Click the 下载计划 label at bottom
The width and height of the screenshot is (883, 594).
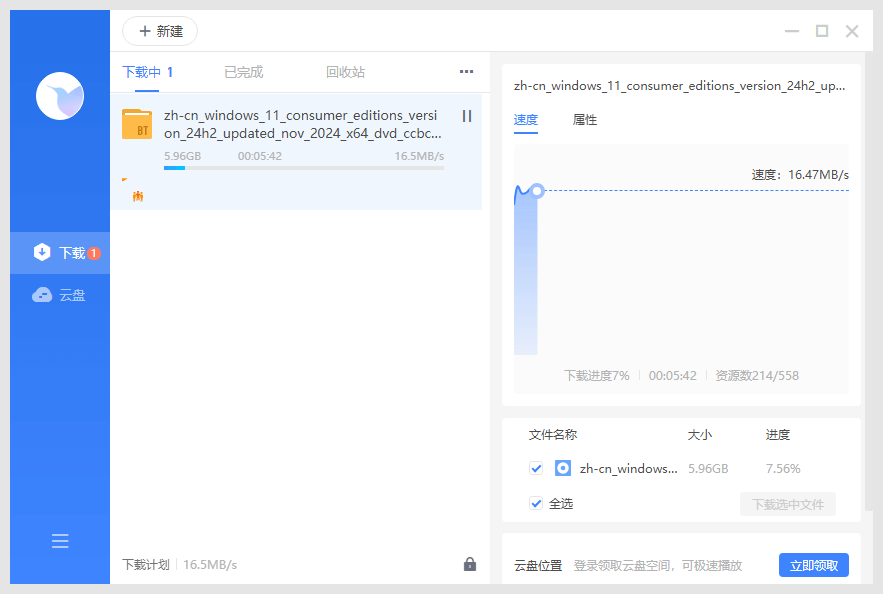pos(146,565)
